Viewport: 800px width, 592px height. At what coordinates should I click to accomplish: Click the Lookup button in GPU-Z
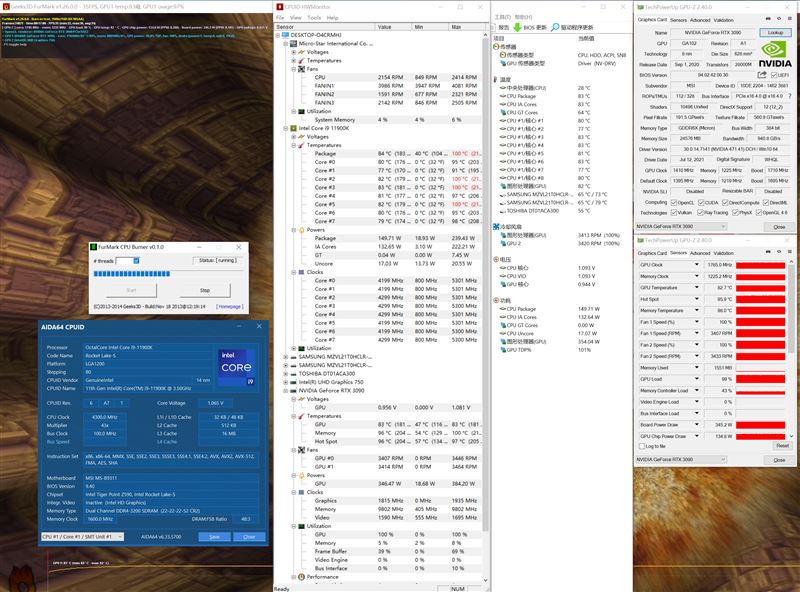tap(775, 32)
